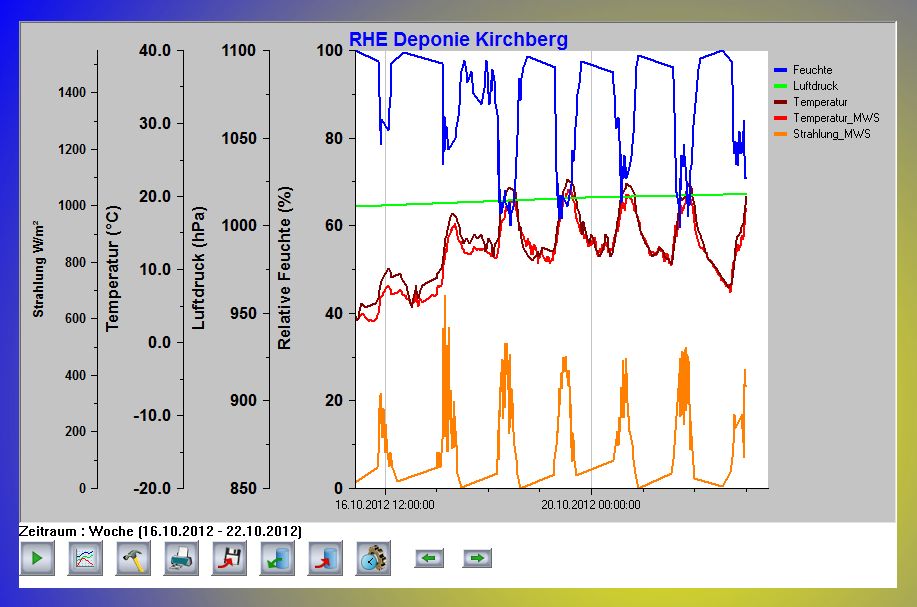Click the Temperatur legend label

coord(820,102)
